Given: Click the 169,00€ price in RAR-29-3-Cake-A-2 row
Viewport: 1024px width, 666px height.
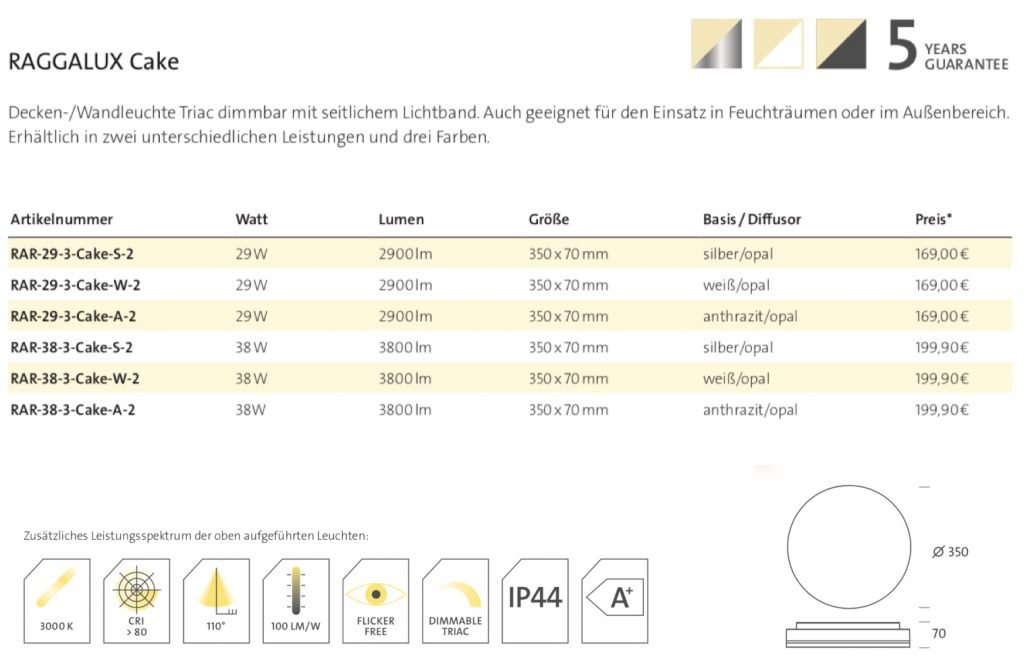Looking at the screenshot, I should click(942, 317).
